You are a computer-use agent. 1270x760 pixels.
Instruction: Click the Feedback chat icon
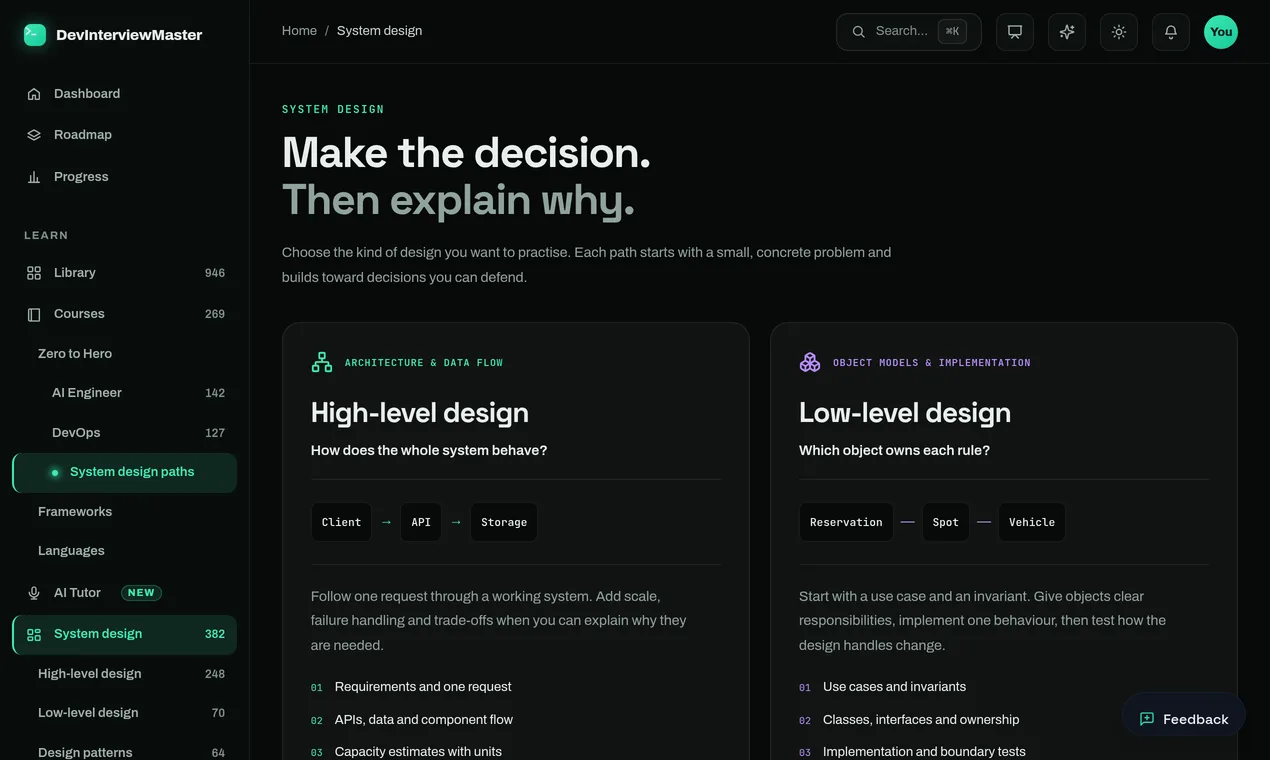click(1147, 719)
